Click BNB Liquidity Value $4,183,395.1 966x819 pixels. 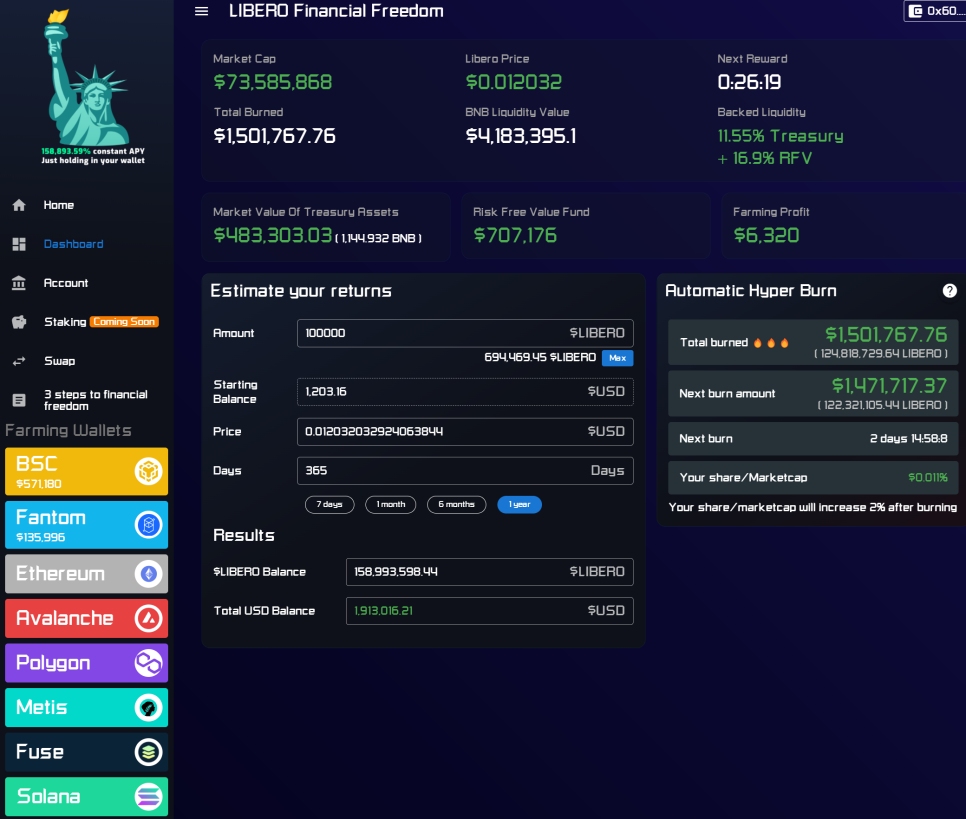pos(521,136)
